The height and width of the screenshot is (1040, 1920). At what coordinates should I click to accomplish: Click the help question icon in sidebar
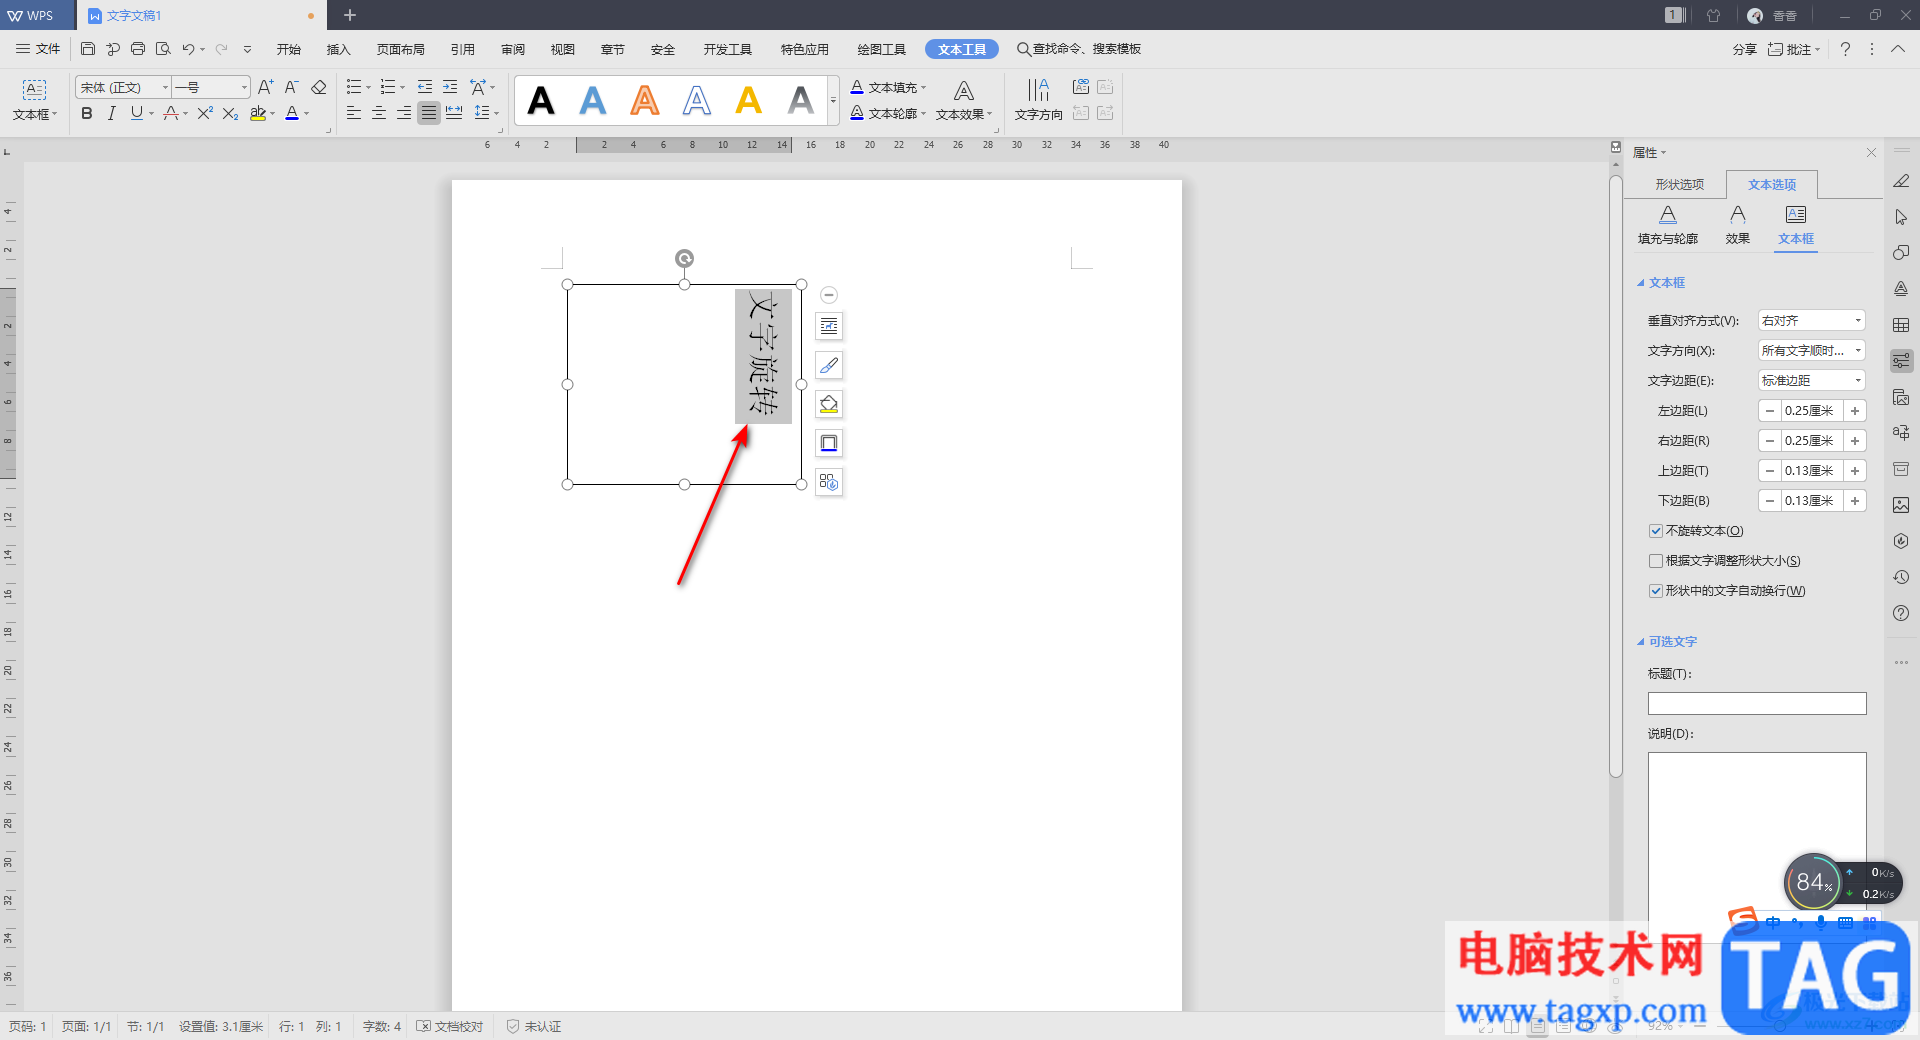click(x=1901, y=613)
